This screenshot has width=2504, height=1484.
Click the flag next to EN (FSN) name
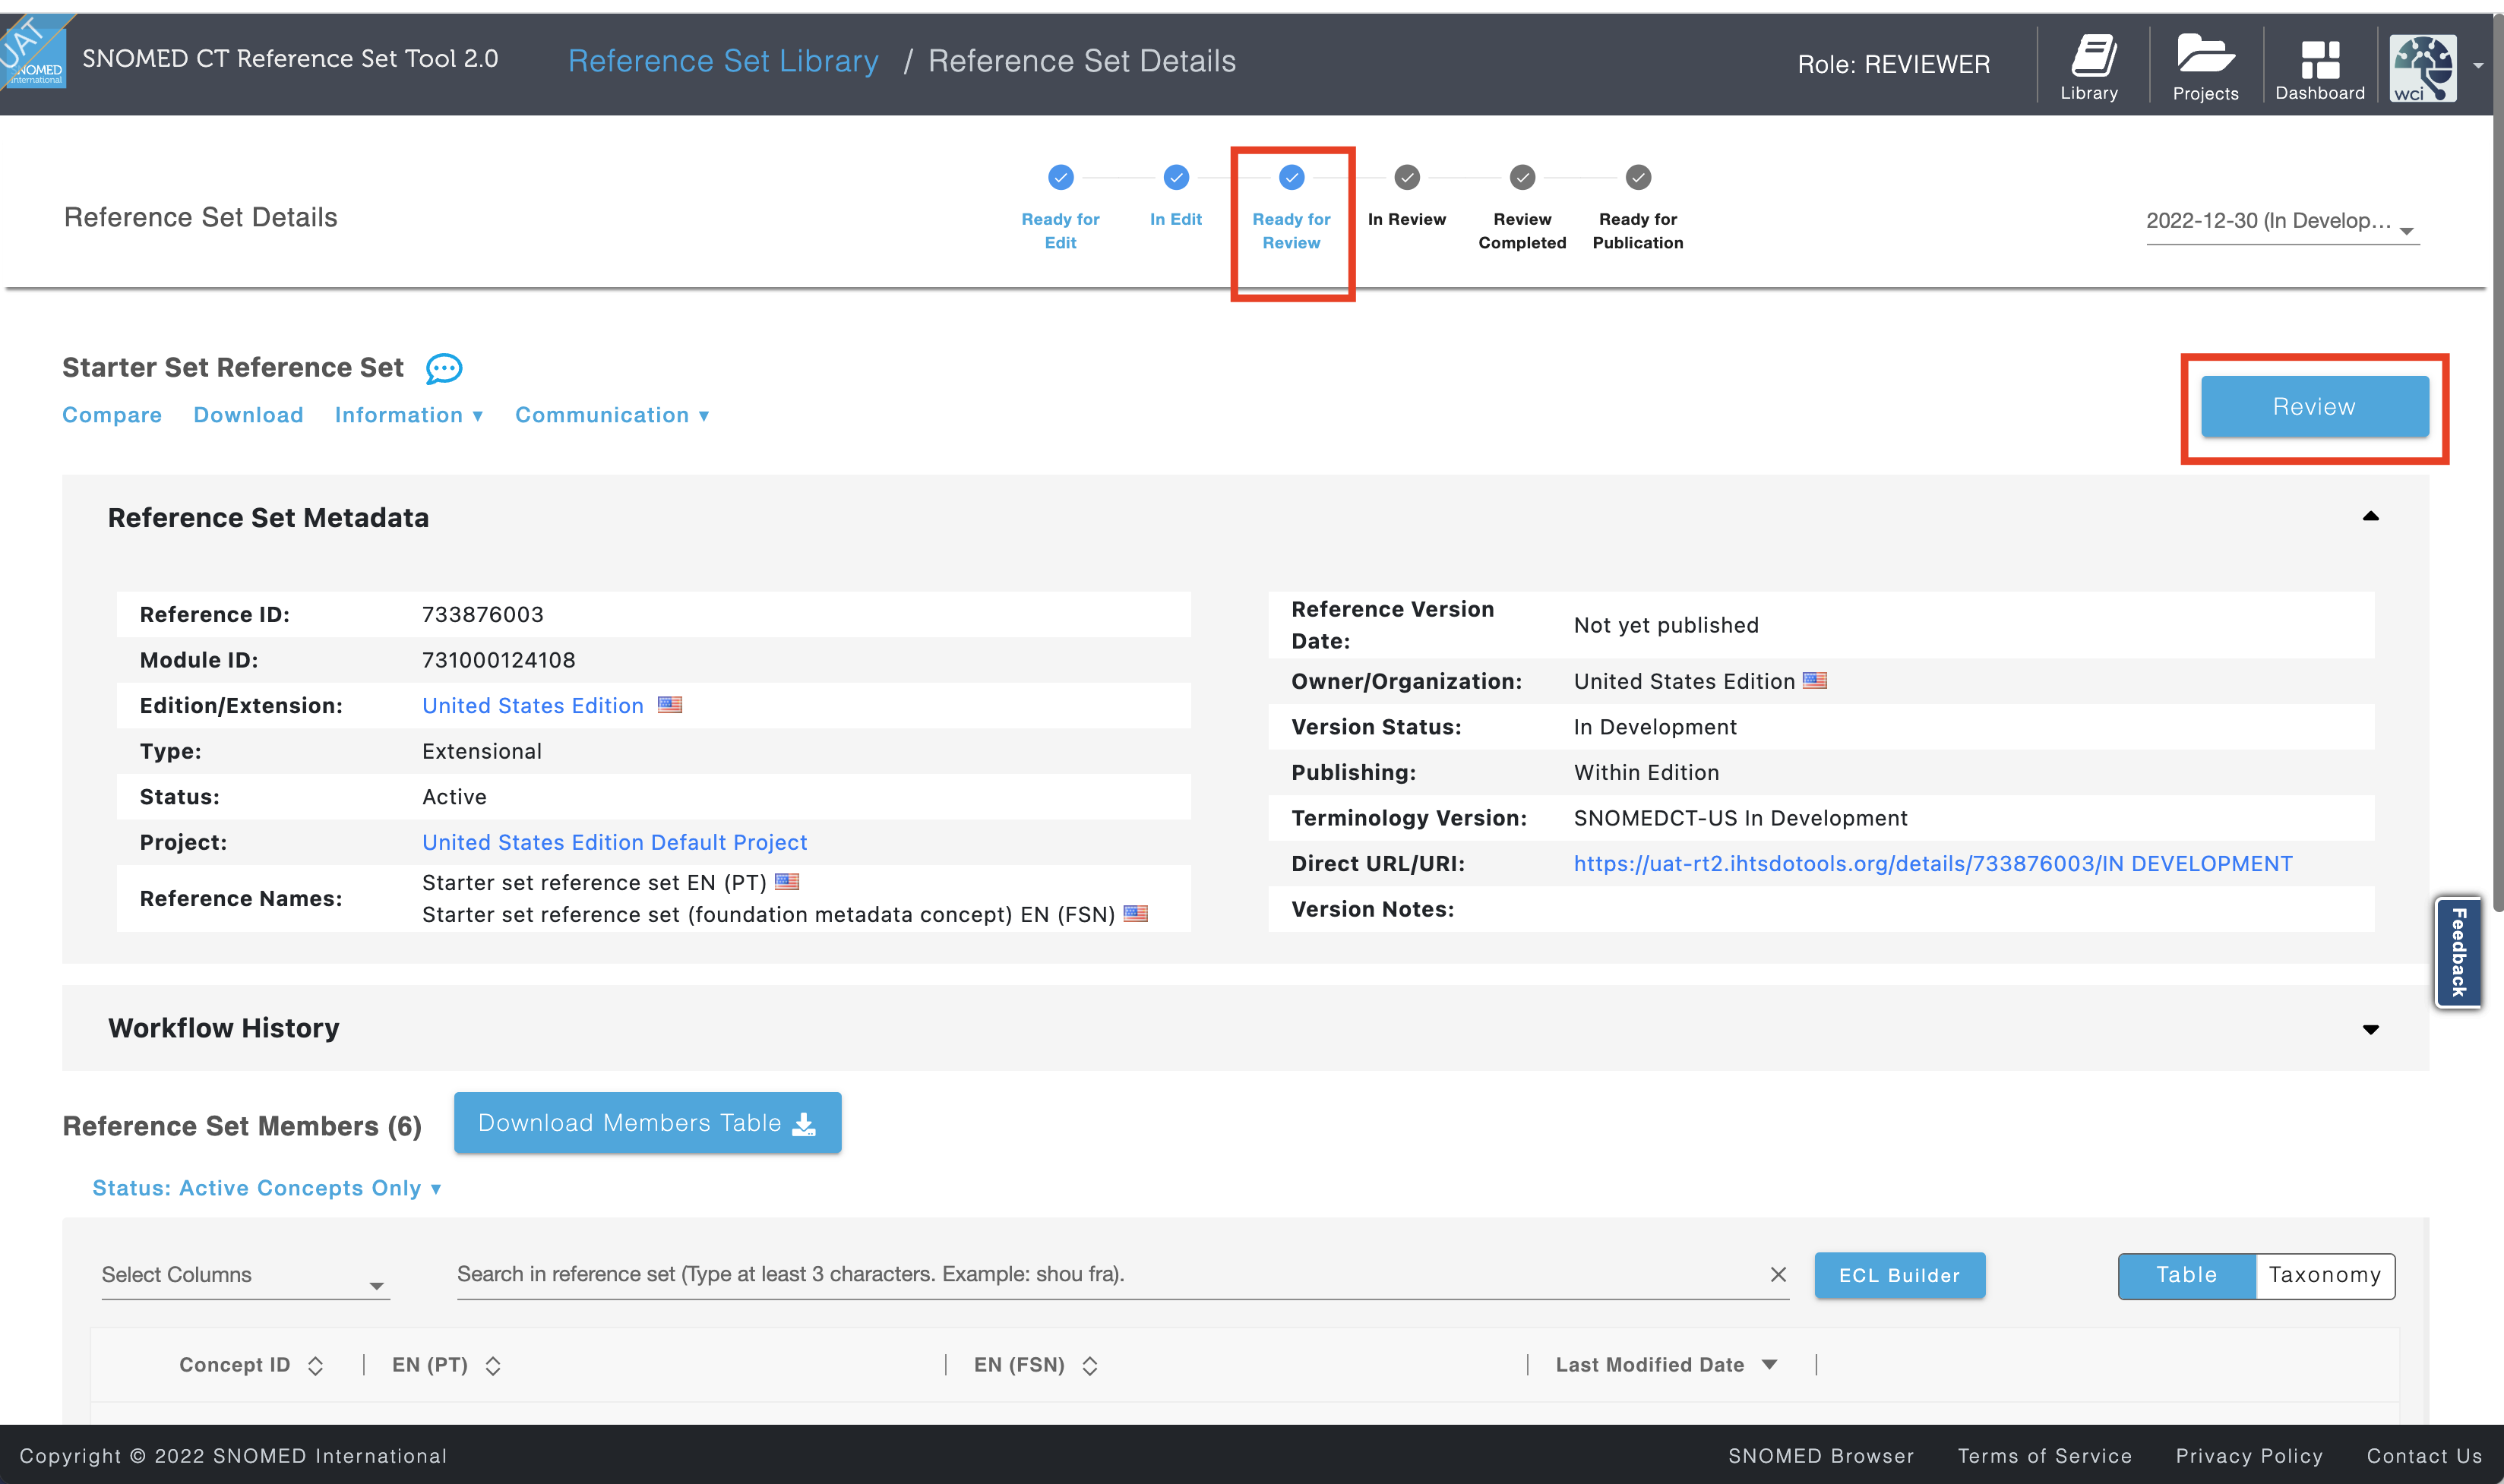pos(1135,914)
